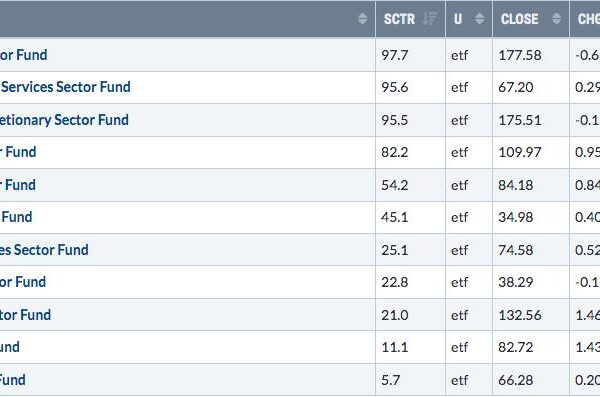Open the fund link with SCTR 82.2
600x397 pixels.
18,152
